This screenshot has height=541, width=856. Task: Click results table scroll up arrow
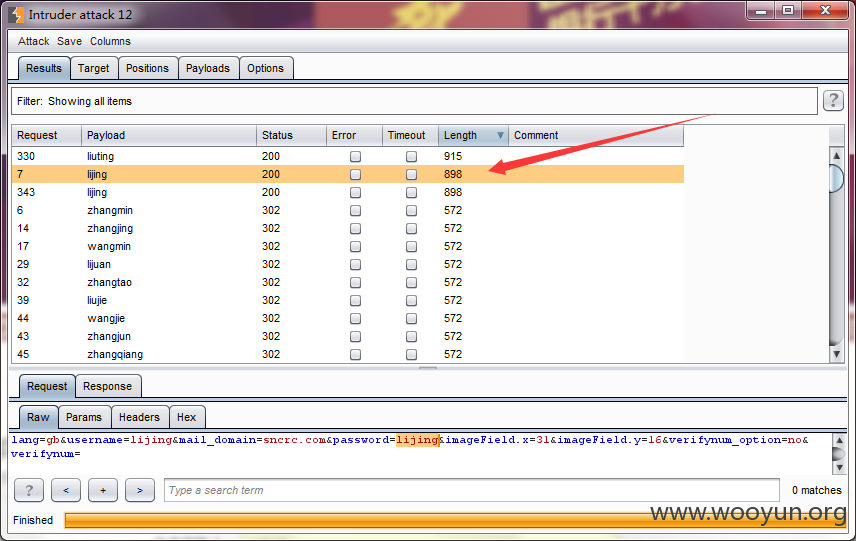click(x=836, y=156)
